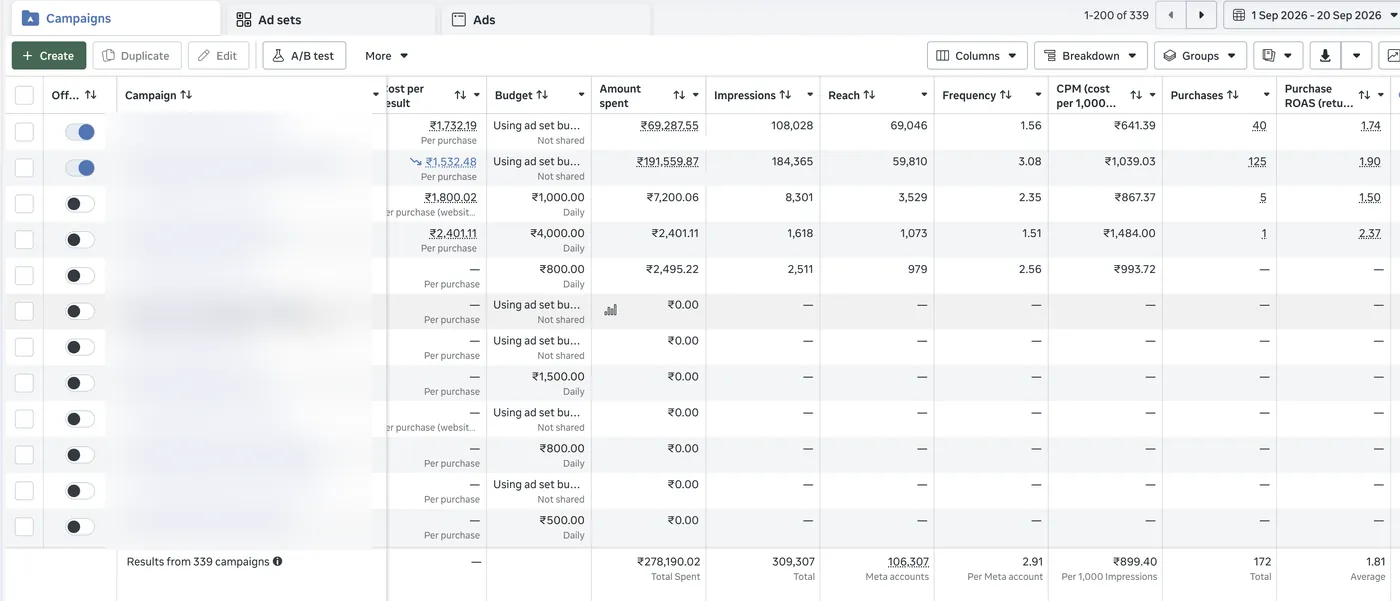Click the underlined 40 purchases value
Screen dimensions: 1400x601
(1259, 125)
